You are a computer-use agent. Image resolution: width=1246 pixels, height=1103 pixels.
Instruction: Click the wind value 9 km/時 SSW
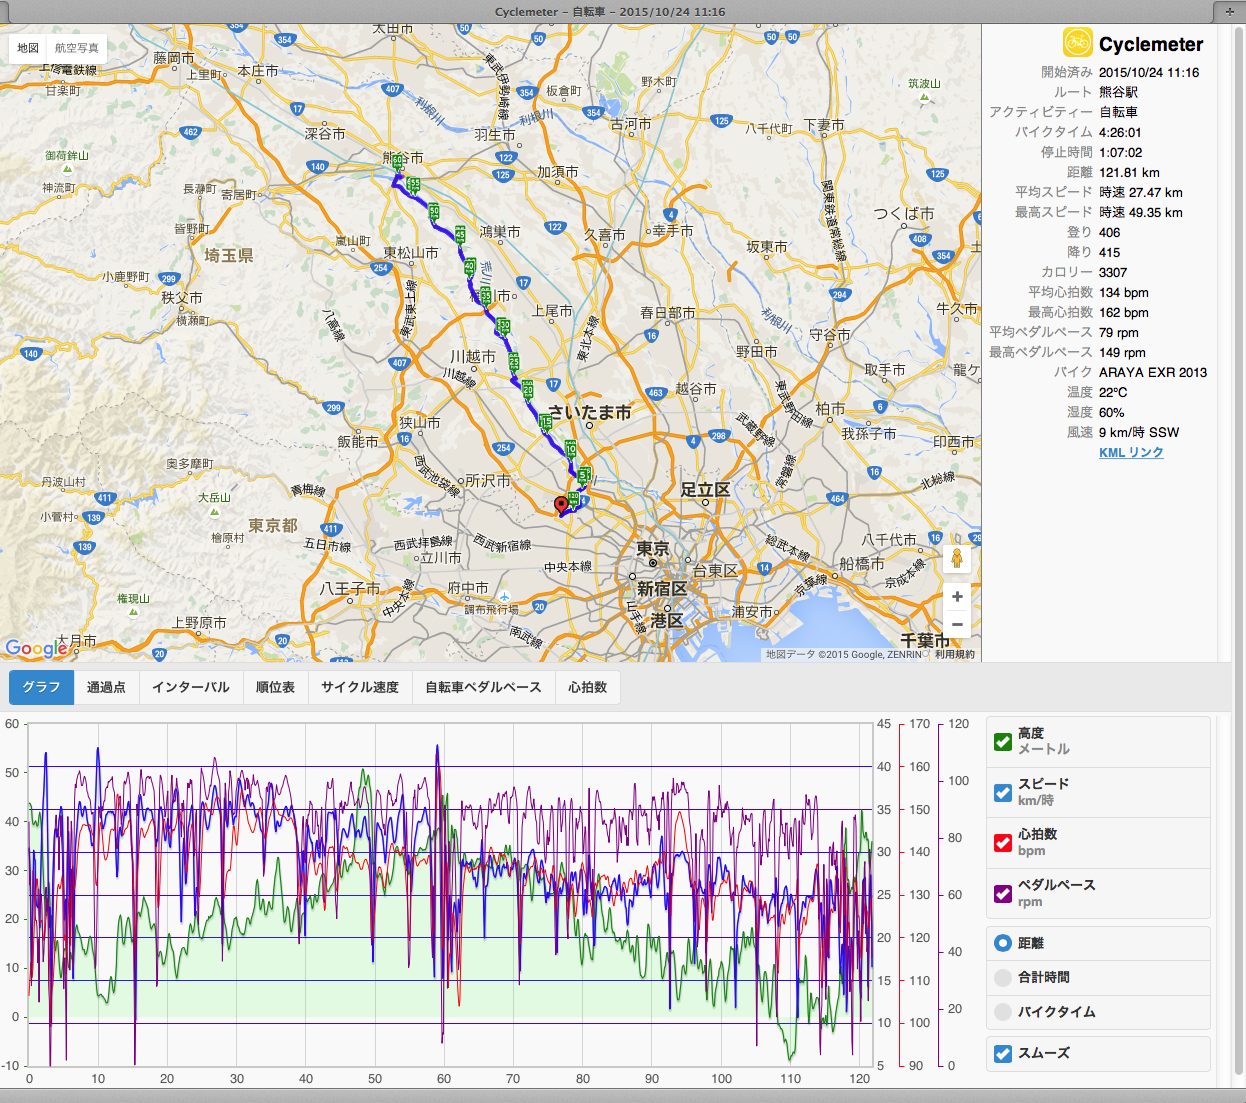coord(1139,432)
